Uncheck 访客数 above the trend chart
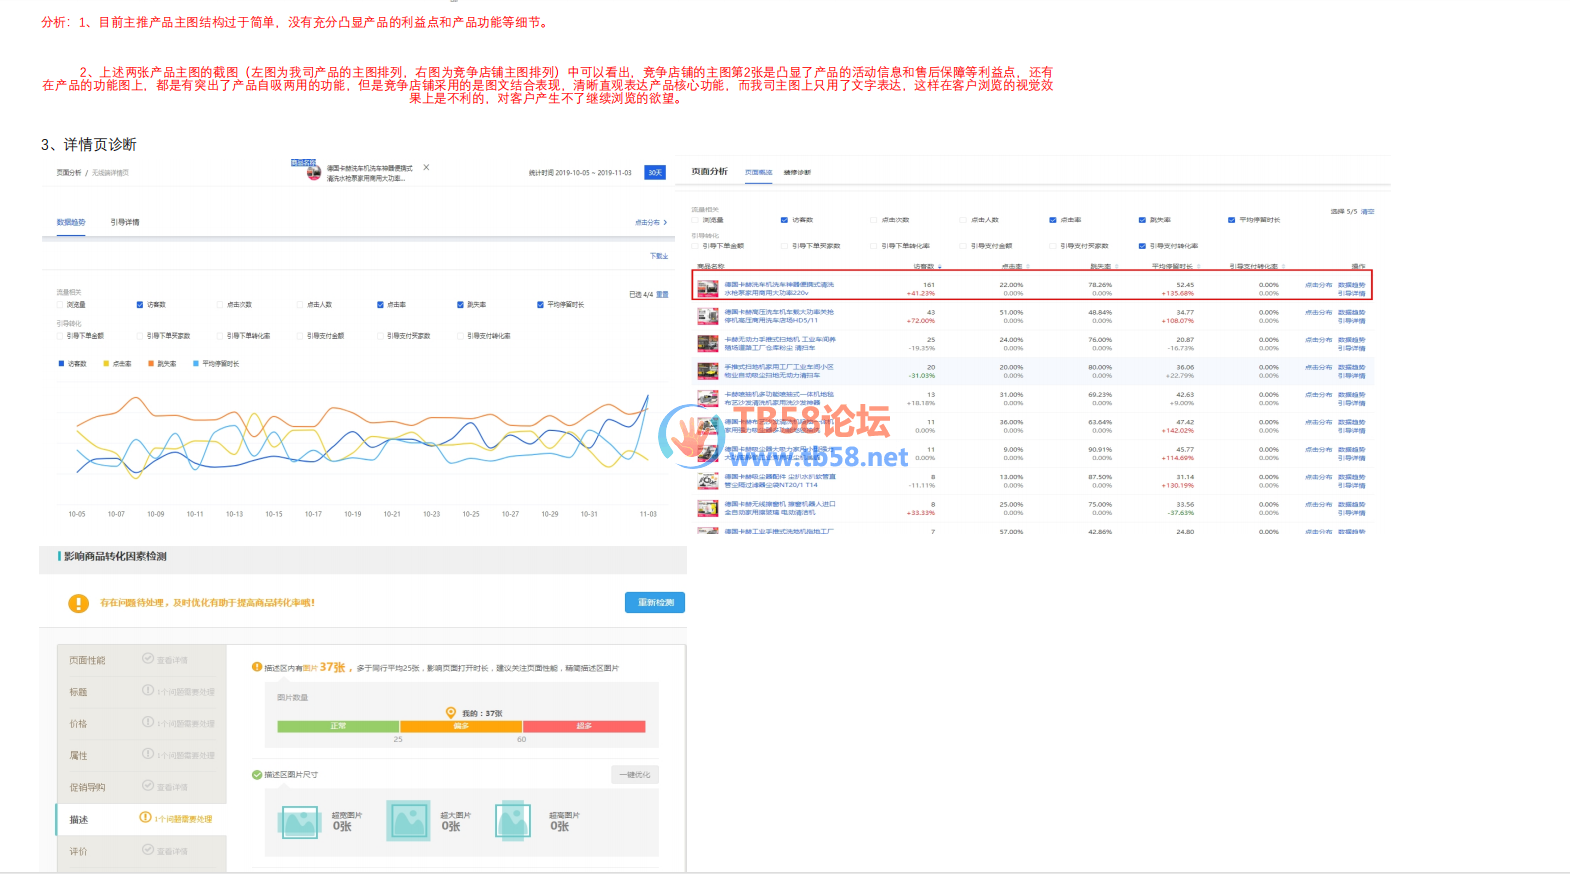The width and height of the screenshot is (1570, 874). click(140, 305)
